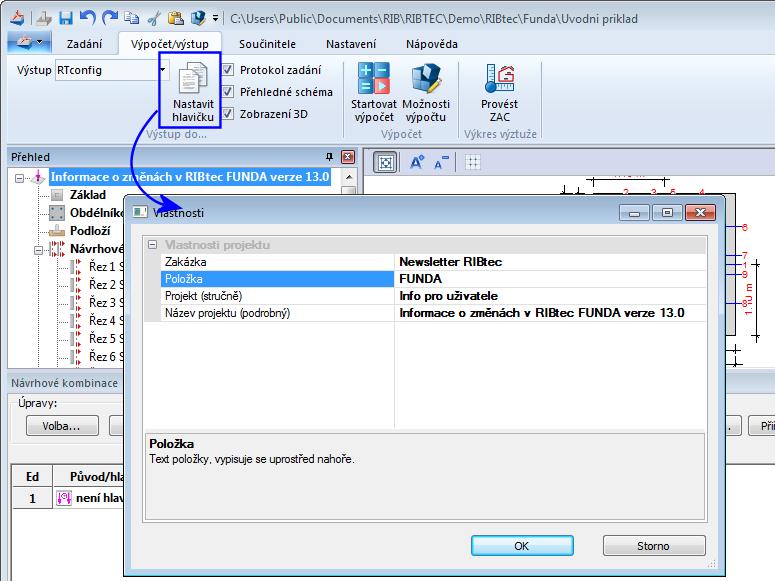Edit the FUNDA value field
The image size is (775, 581).
click(x=550, y=279)
